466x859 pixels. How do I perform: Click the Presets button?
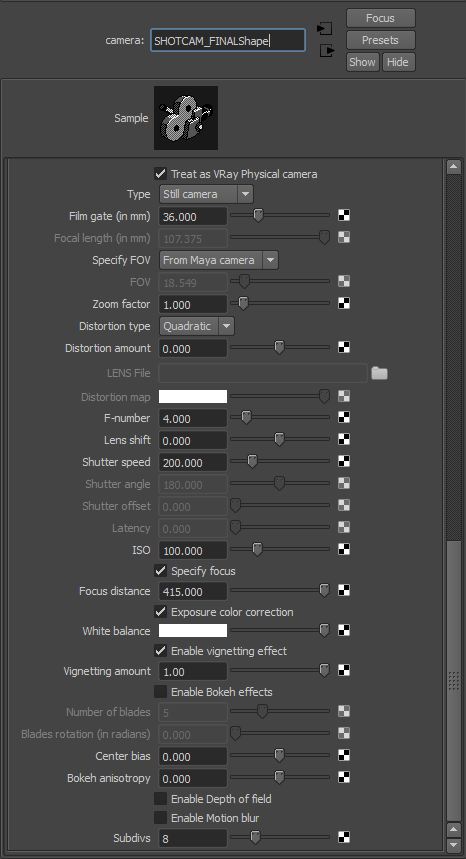[x=381, y=40]
